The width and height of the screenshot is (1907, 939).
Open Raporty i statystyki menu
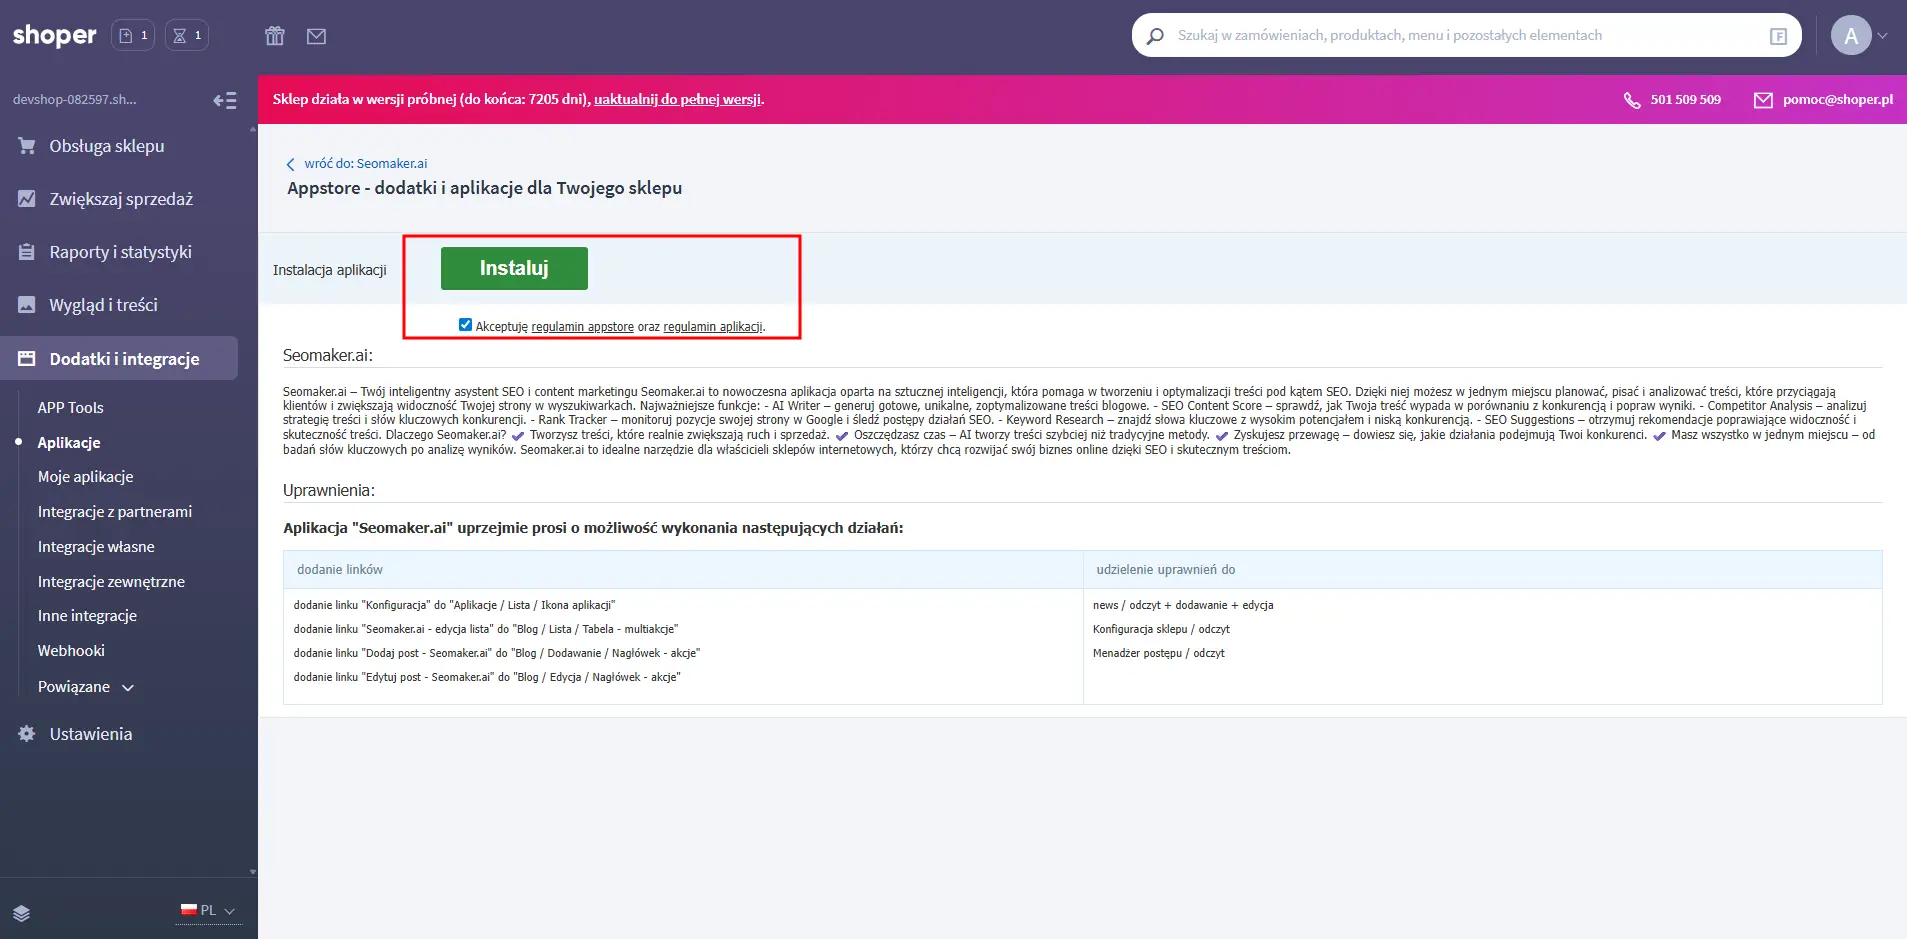tap(119, 252)
